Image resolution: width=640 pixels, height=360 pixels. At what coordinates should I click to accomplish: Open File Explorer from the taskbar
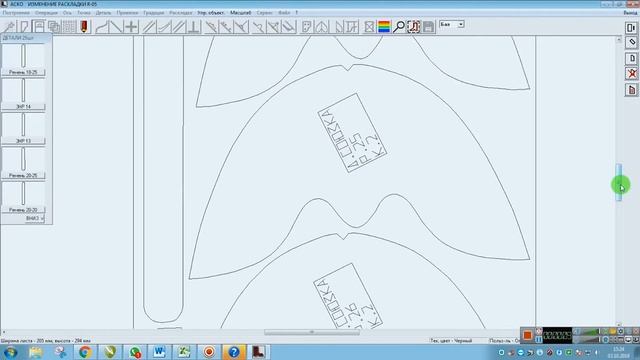[36, 352]
